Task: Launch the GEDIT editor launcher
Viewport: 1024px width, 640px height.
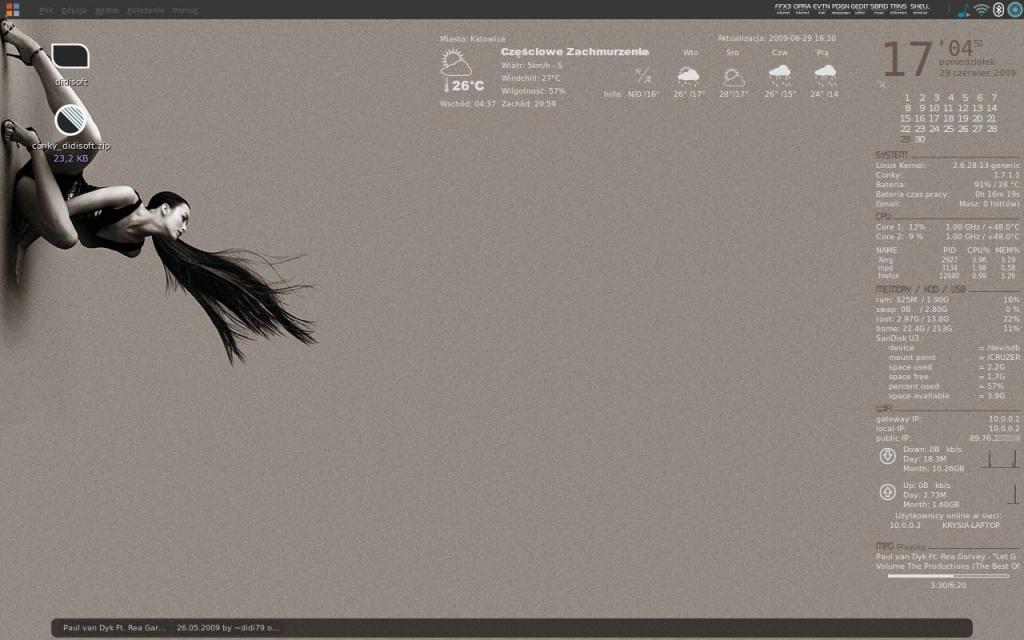Action: click(859, 8)
